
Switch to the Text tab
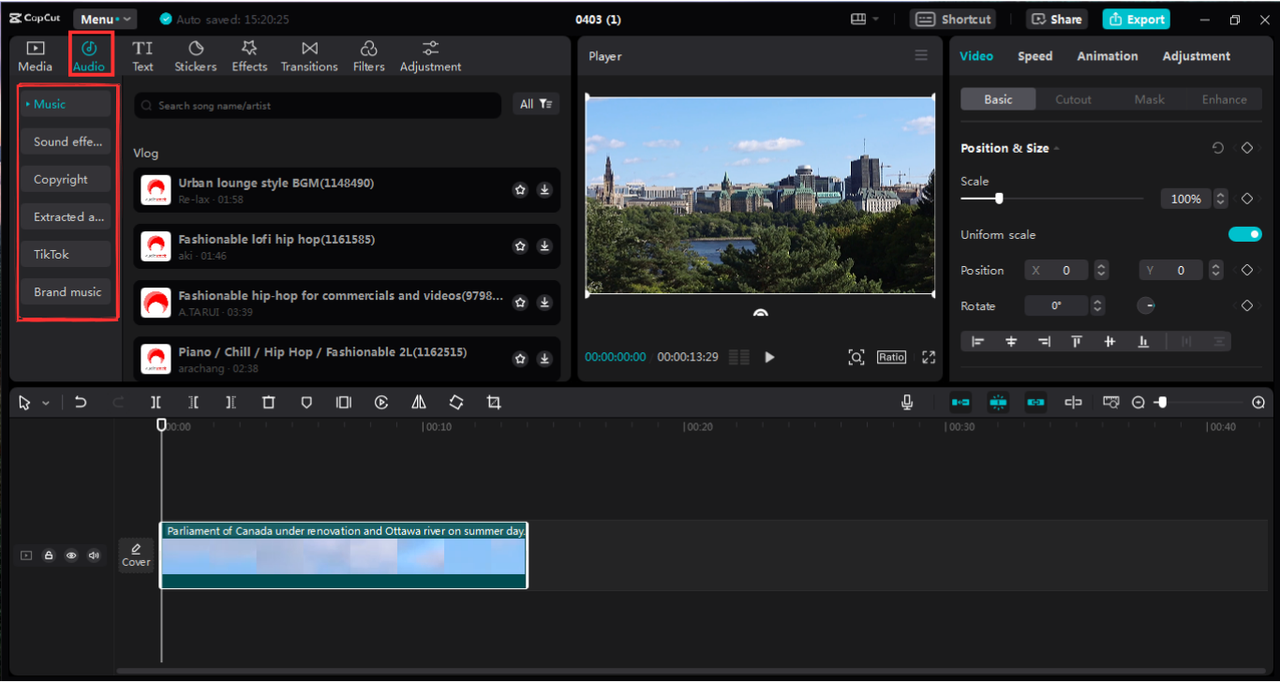[142, 55]
